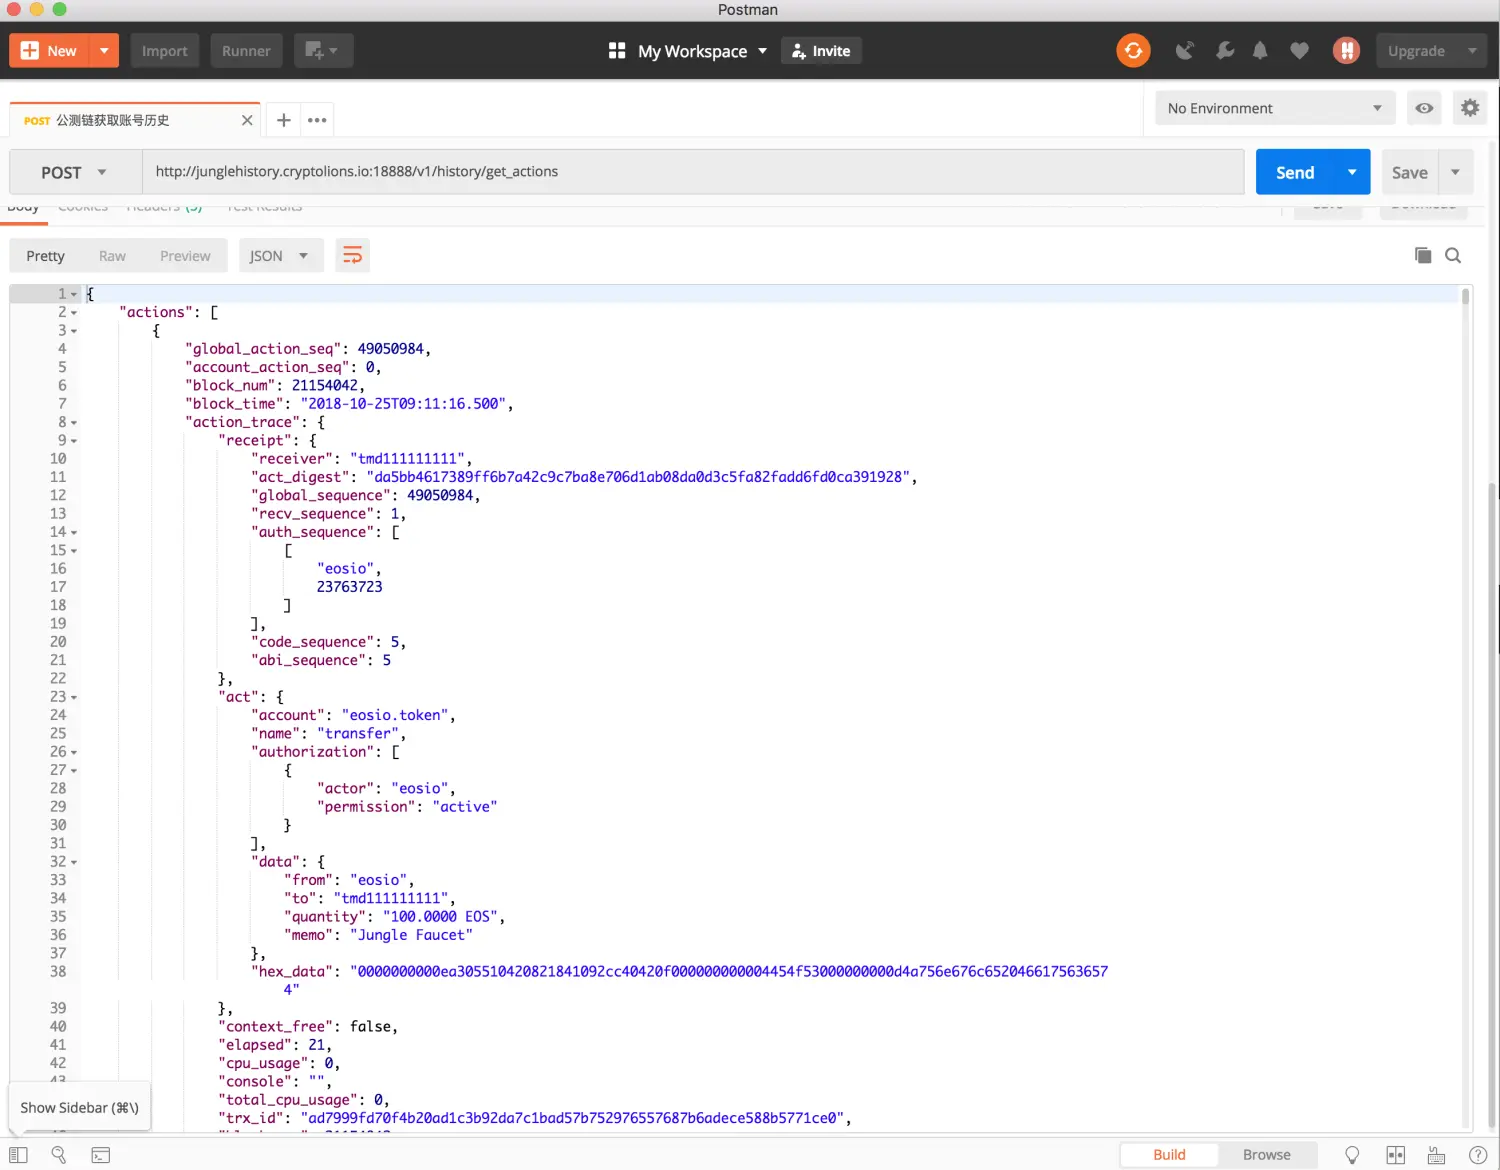The image size is (1500, 1170).
Task: Search within the response body
Action: pyautogui.click(x=1453, y=256)
